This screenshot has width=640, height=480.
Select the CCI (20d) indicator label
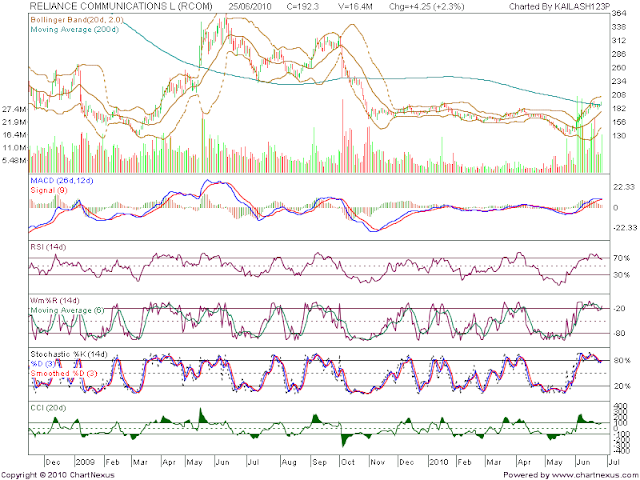[48, 408]
